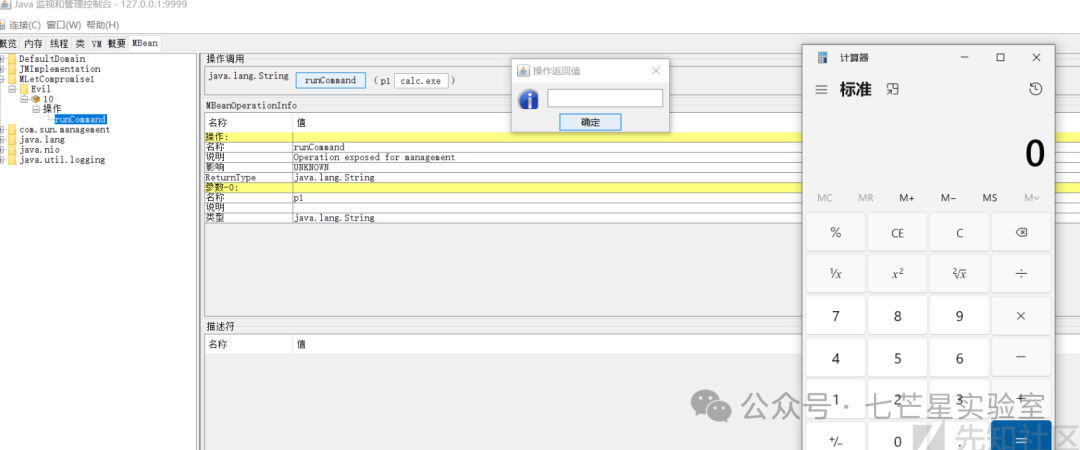1080x450 pixels.
Task: Select the java.lang tree item
Action: (x=42, y=139)
